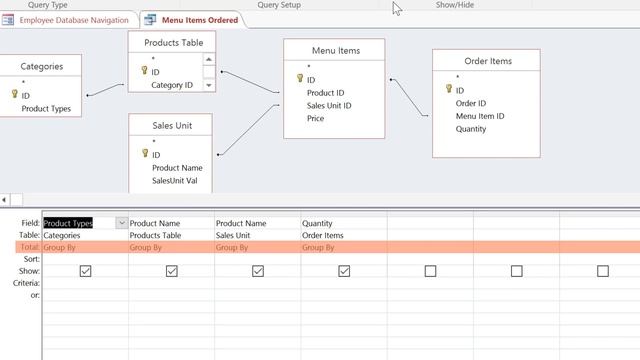
Task: Select Price field in Menu Items
Action: pos(315,118)
